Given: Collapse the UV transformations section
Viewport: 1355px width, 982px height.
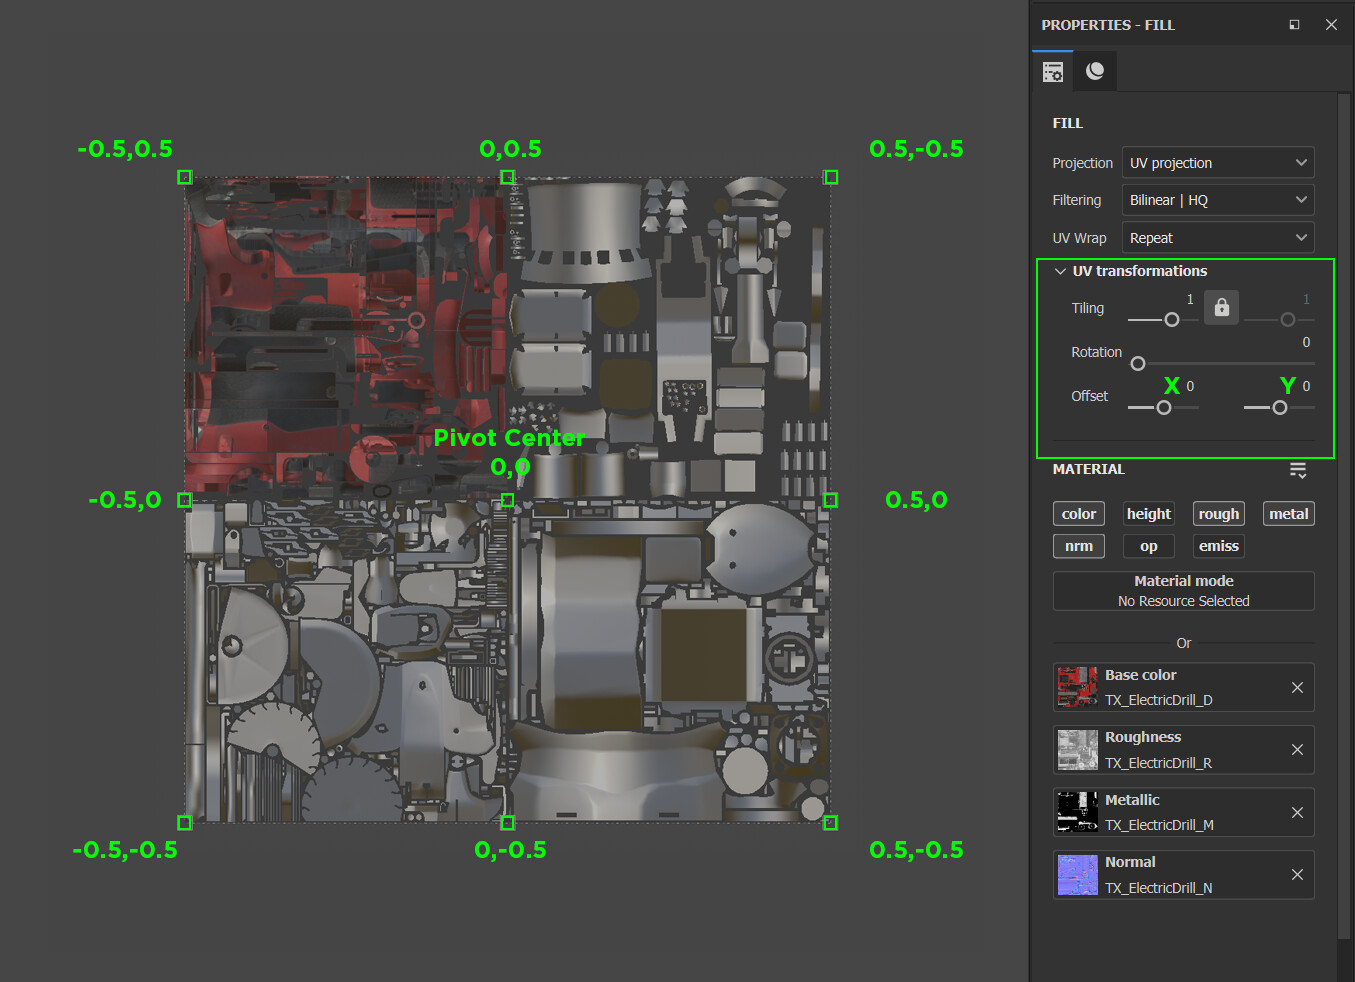Looking at the screenshot, I should point(1060,271).
